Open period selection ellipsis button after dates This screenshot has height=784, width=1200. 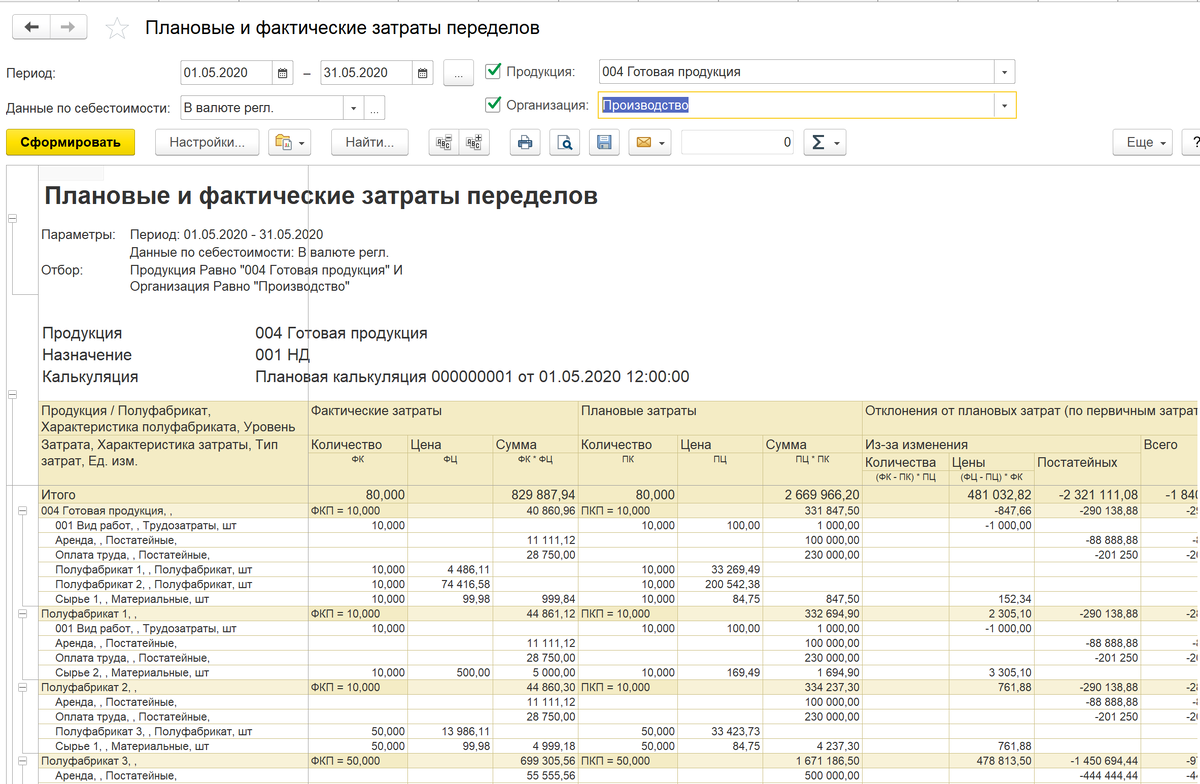click(458, 73)
